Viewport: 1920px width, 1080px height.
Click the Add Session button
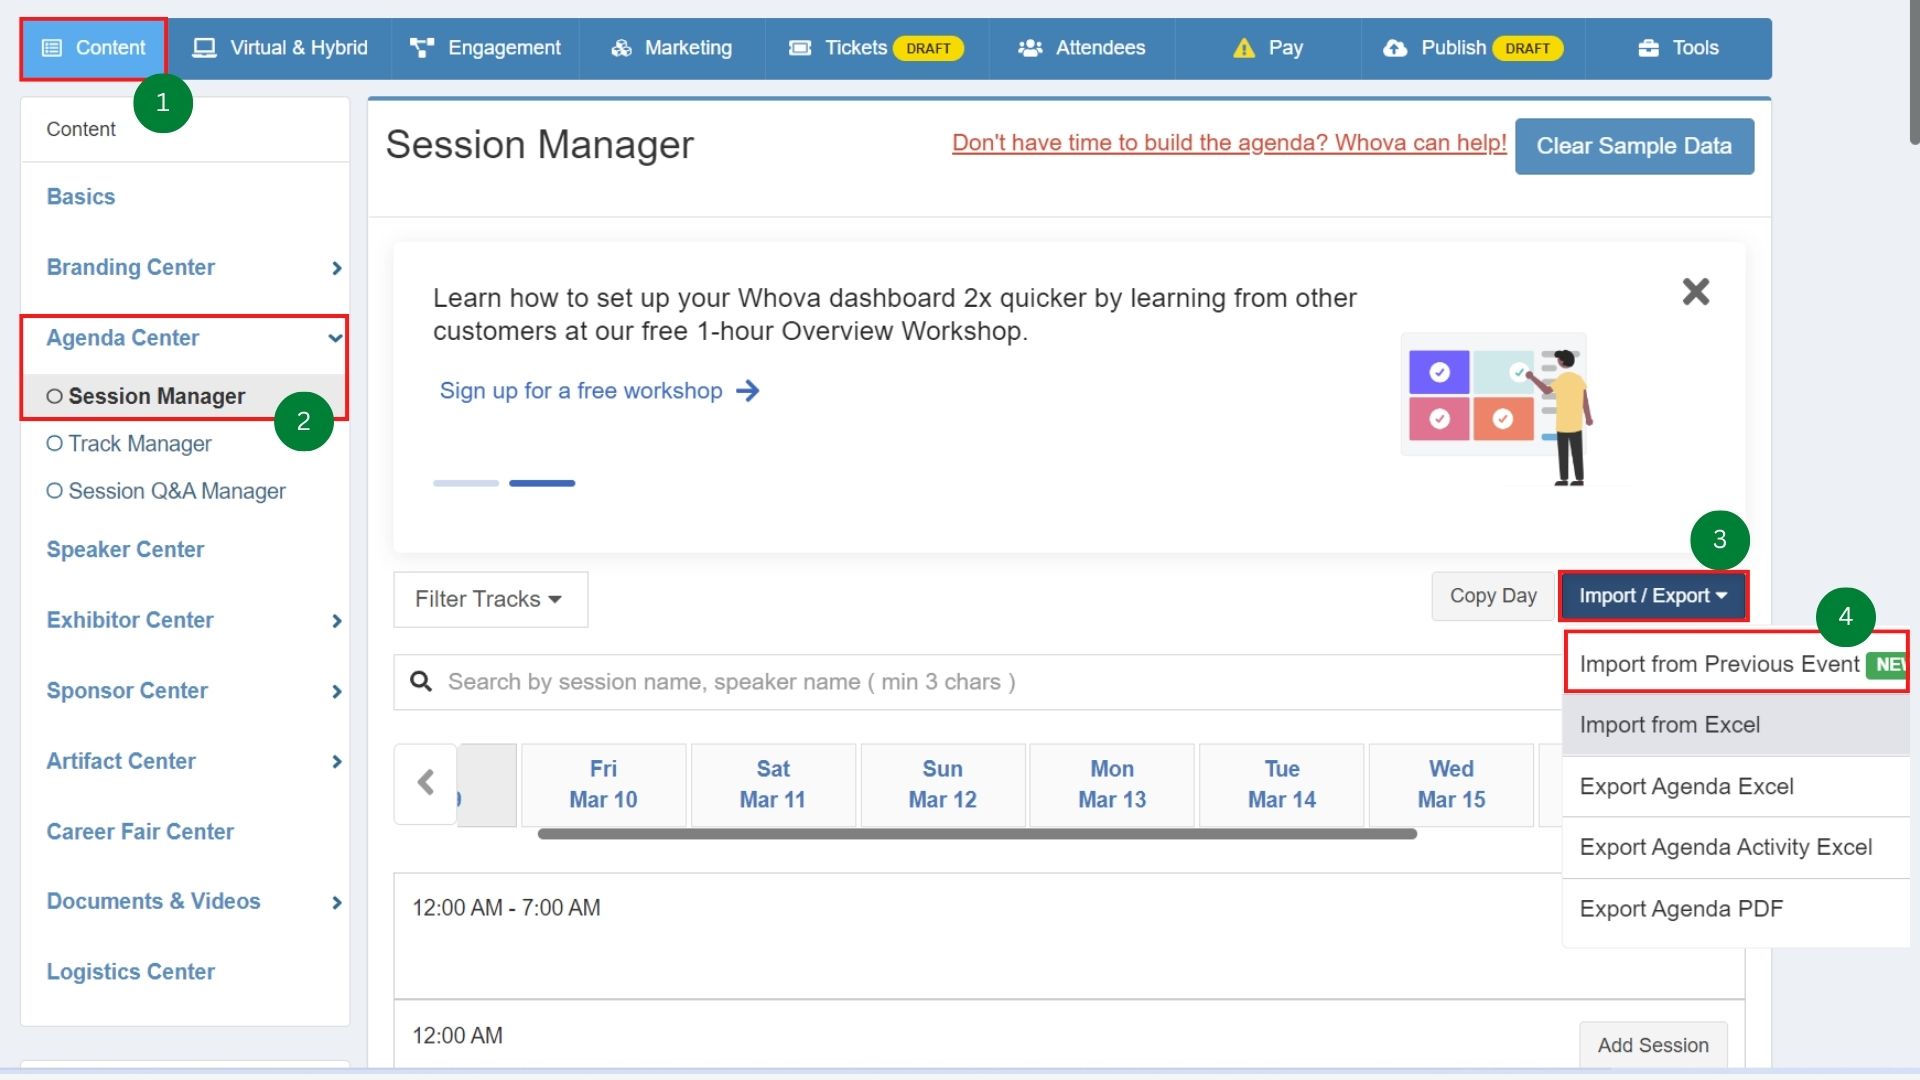pyautogui.click(x=1653, y=1045)
